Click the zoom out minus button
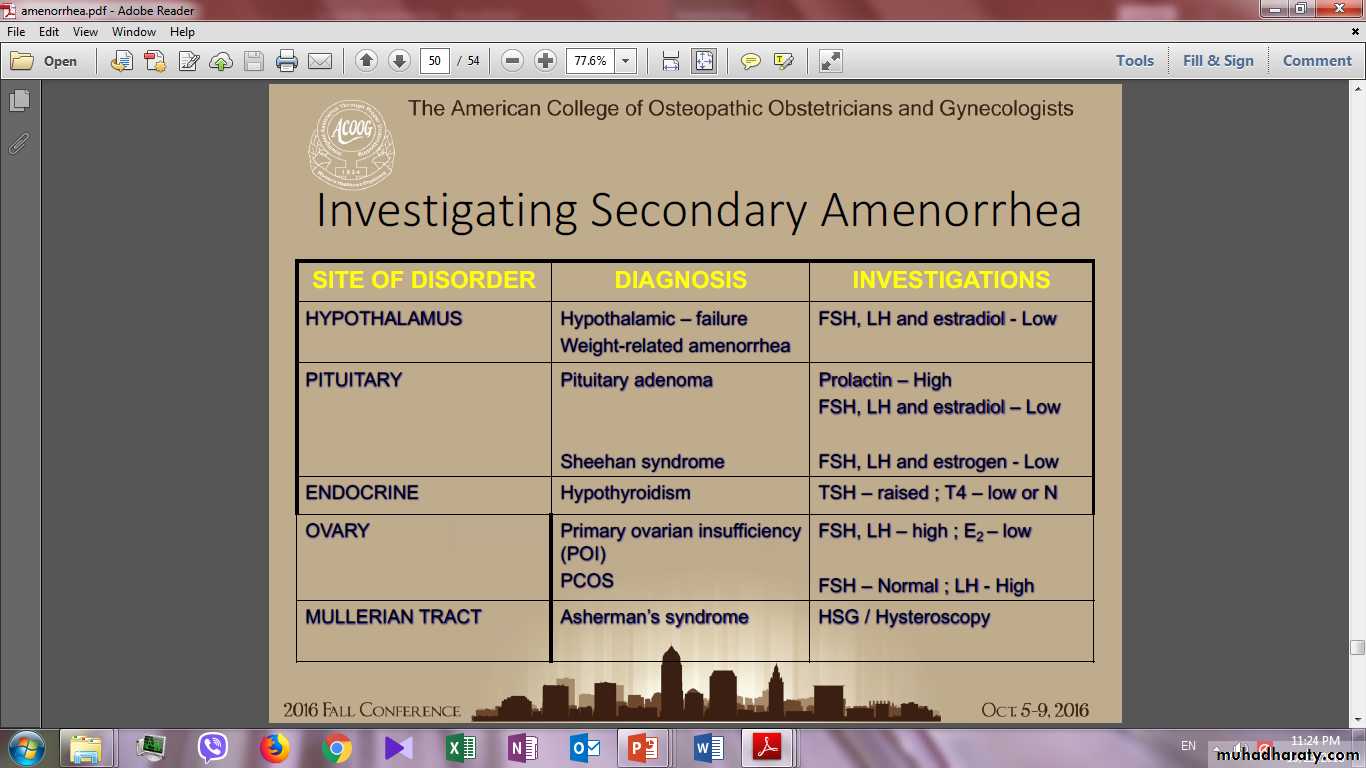This screenshot has height=768, width=1366. pos(512,61)
